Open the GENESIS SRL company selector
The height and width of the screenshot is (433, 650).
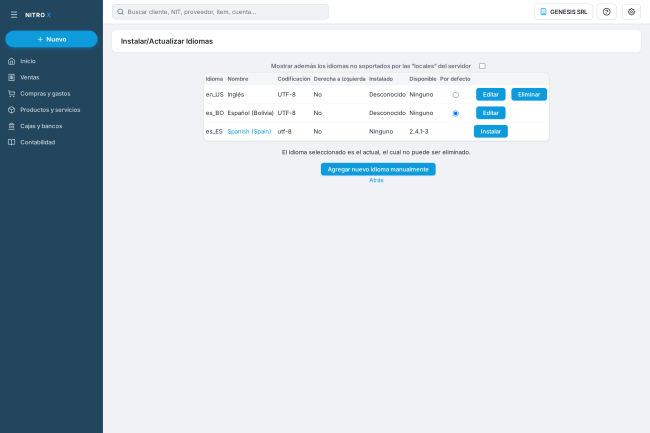[x=563, y=12]
